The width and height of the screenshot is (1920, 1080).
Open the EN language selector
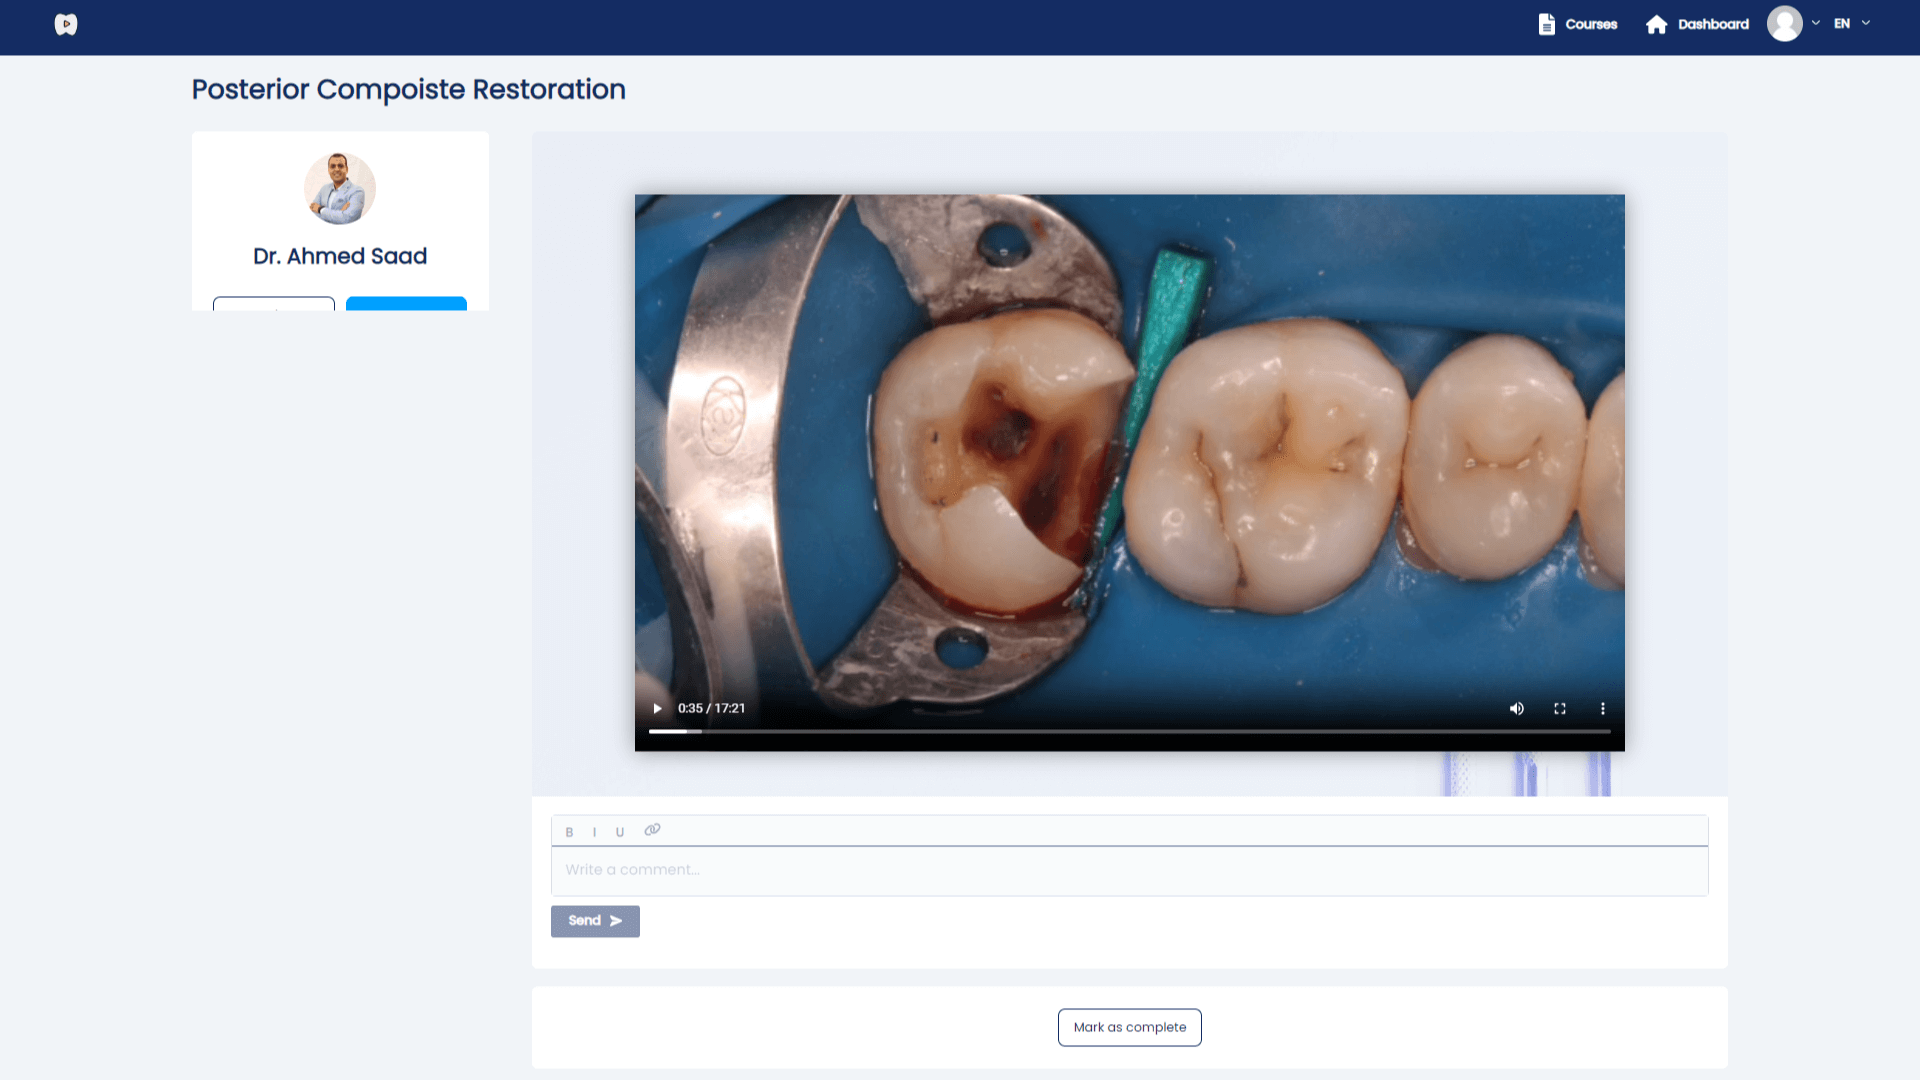pyautogui.click(x=1842, y=23)
